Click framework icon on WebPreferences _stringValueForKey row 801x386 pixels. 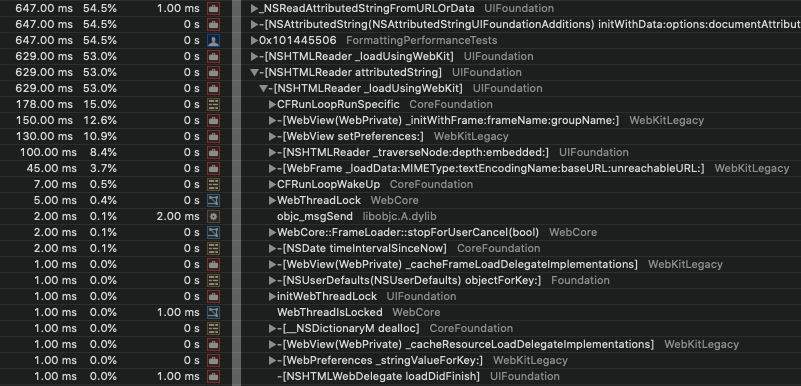tap(214, 360)
